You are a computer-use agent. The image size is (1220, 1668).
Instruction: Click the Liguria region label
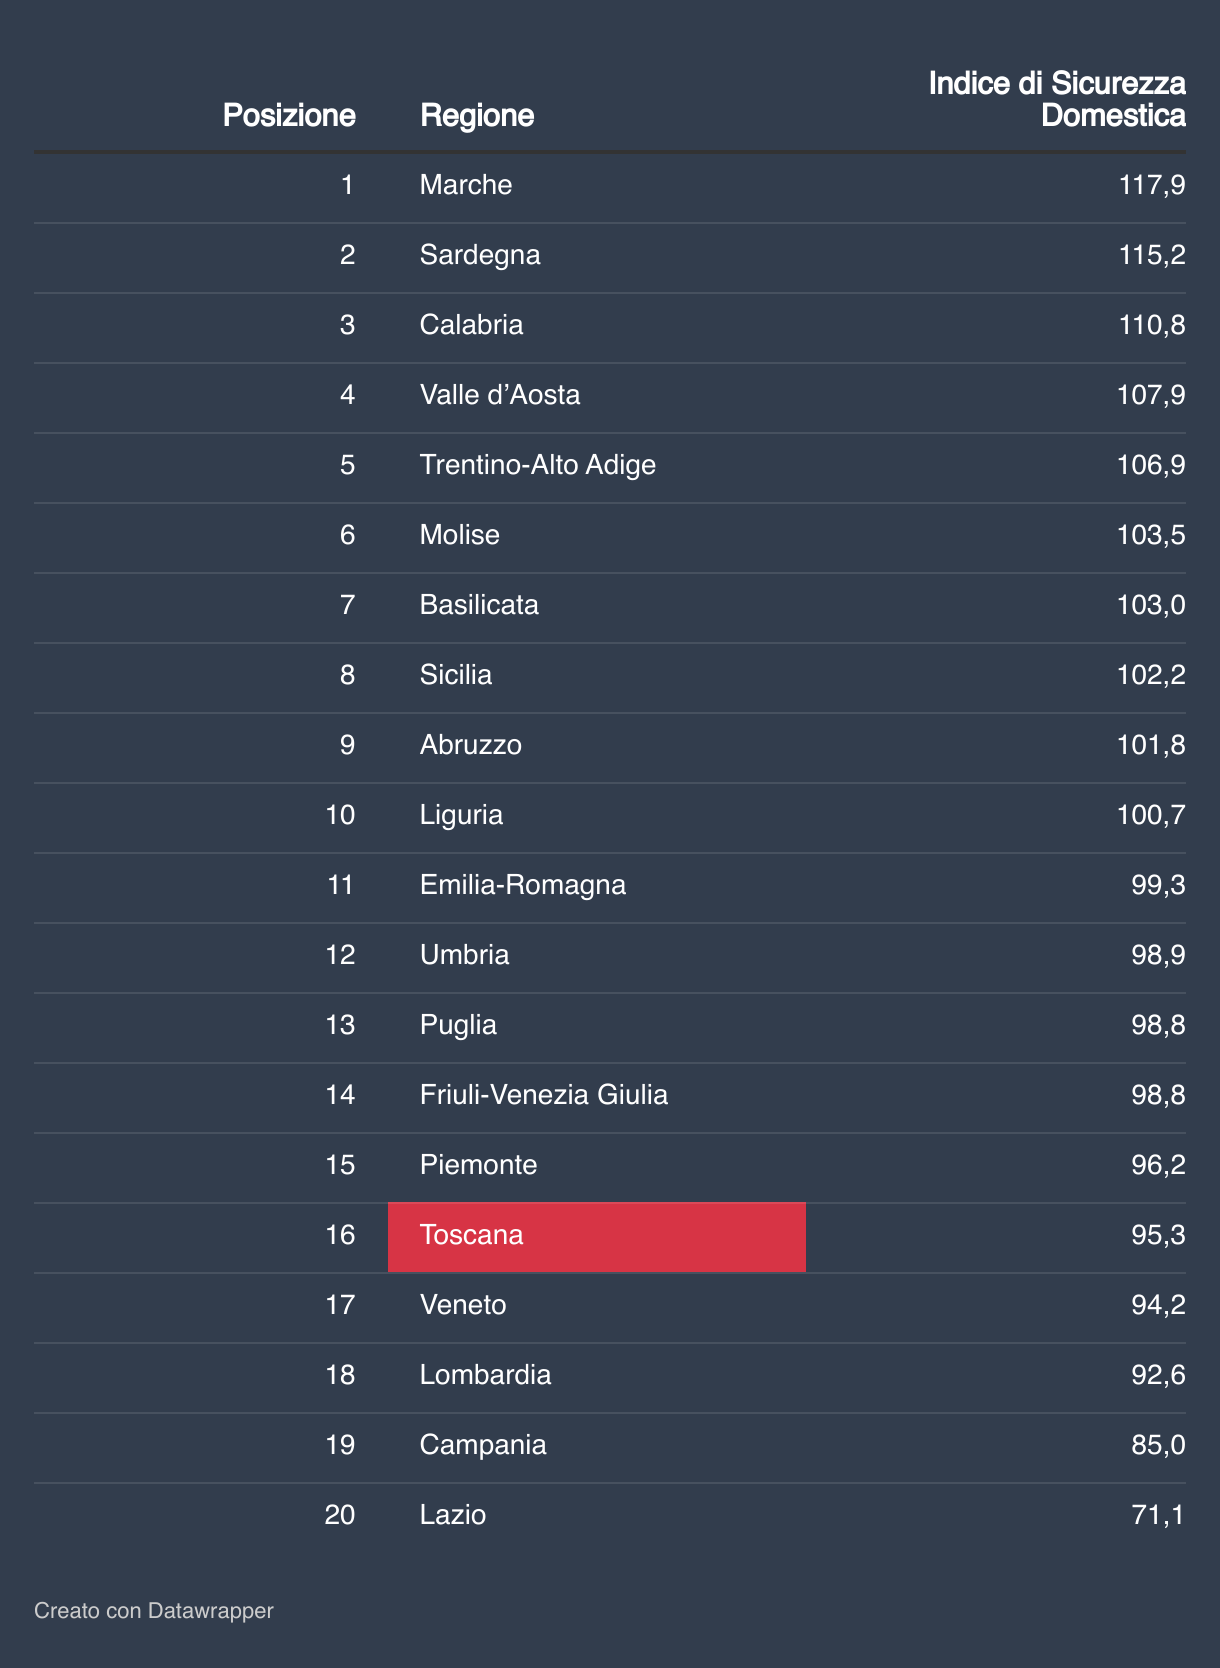[x=461, y=815]
